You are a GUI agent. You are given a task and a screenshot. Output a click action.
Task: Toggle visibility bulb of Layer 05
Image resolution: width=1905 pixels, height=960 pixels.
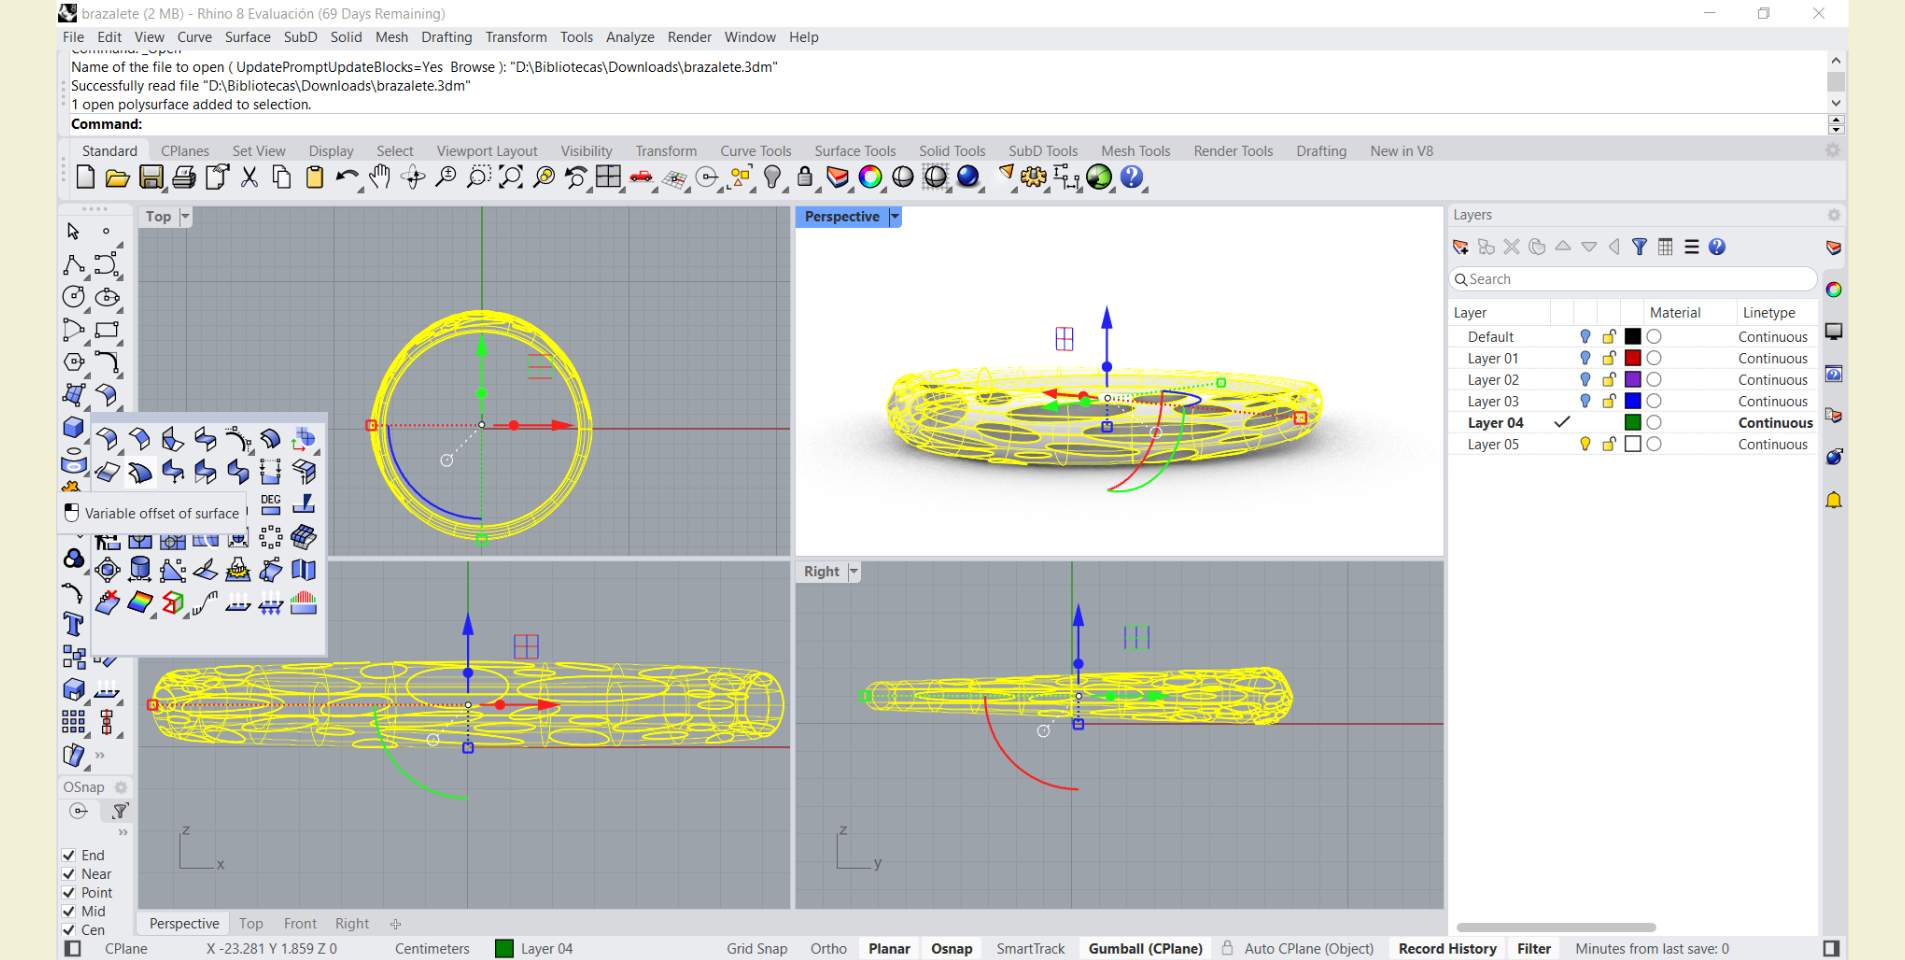click(1585, 444)
